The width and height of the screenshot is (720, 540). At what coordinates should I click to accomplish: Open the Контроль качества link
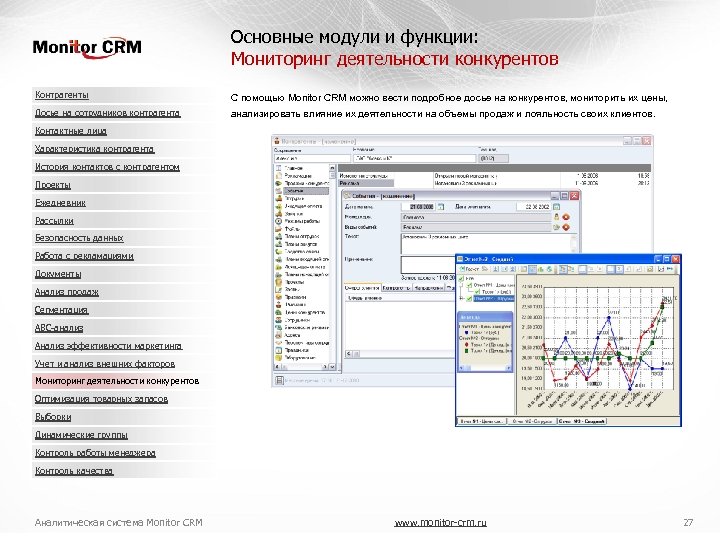[74, 471]
